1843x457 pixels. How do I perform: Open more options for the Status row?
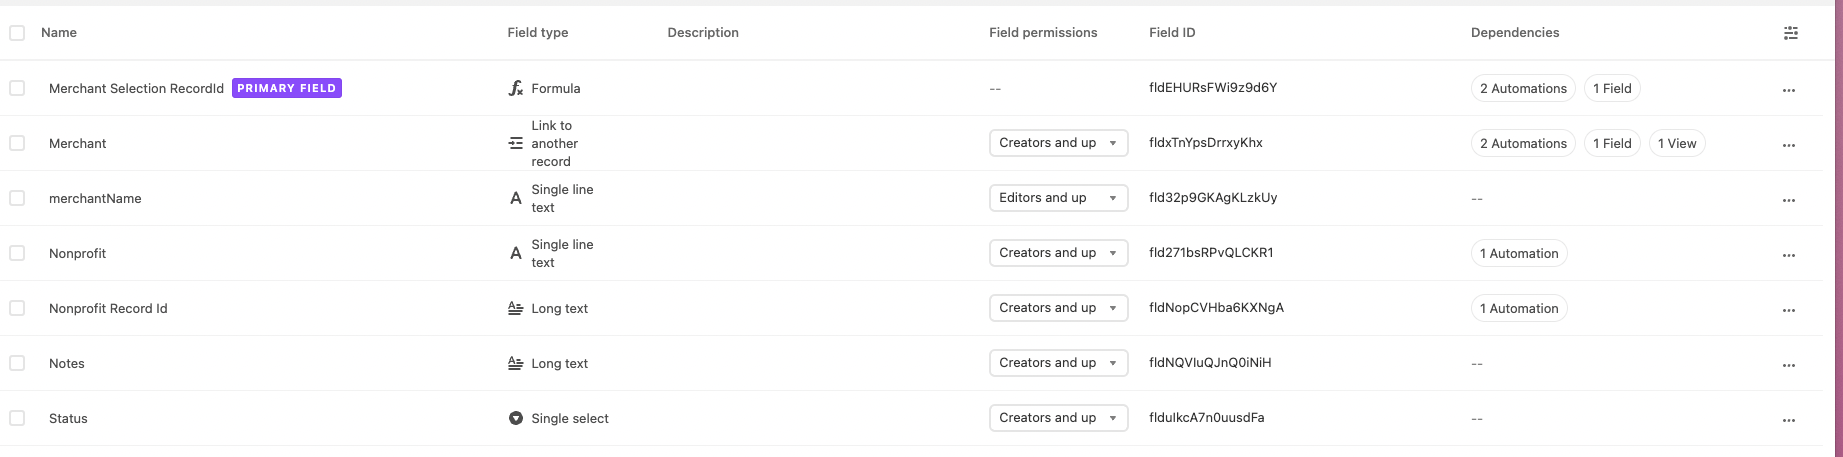[x=1789, y=420]
